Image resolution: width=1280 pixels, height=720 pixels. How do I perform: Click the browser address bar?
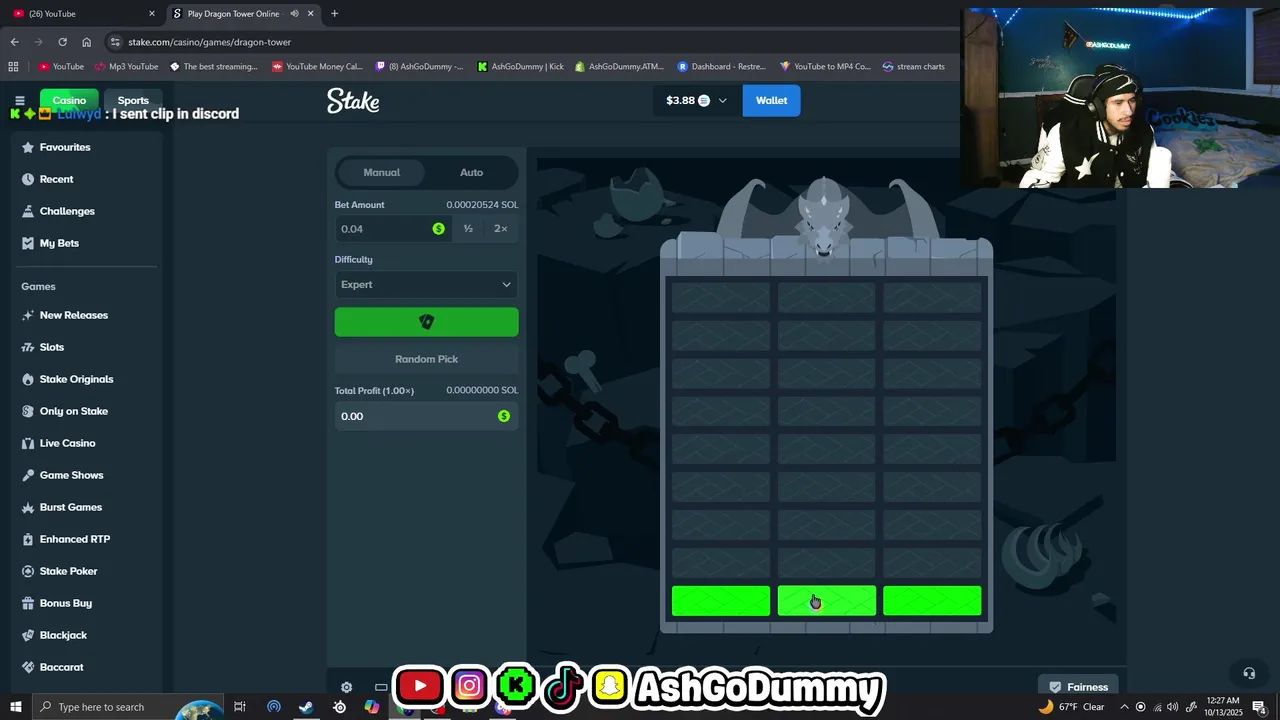[x=530, y=42]
